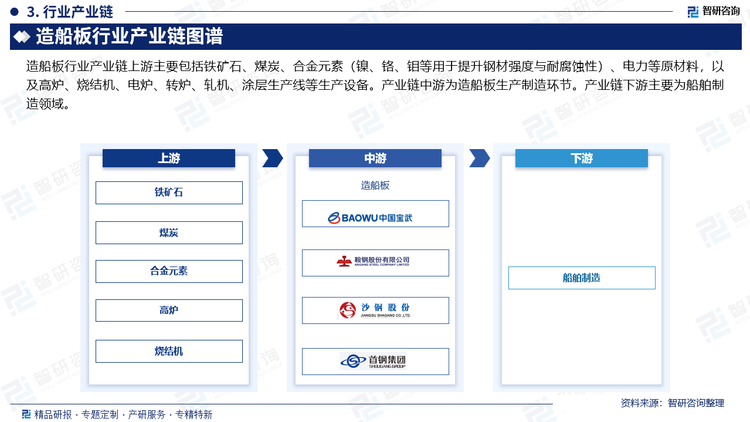The width and height of the screenshot is (750, 422).
Task: Click the 智研咨询 logo at top right
Action: pos(714,11)
